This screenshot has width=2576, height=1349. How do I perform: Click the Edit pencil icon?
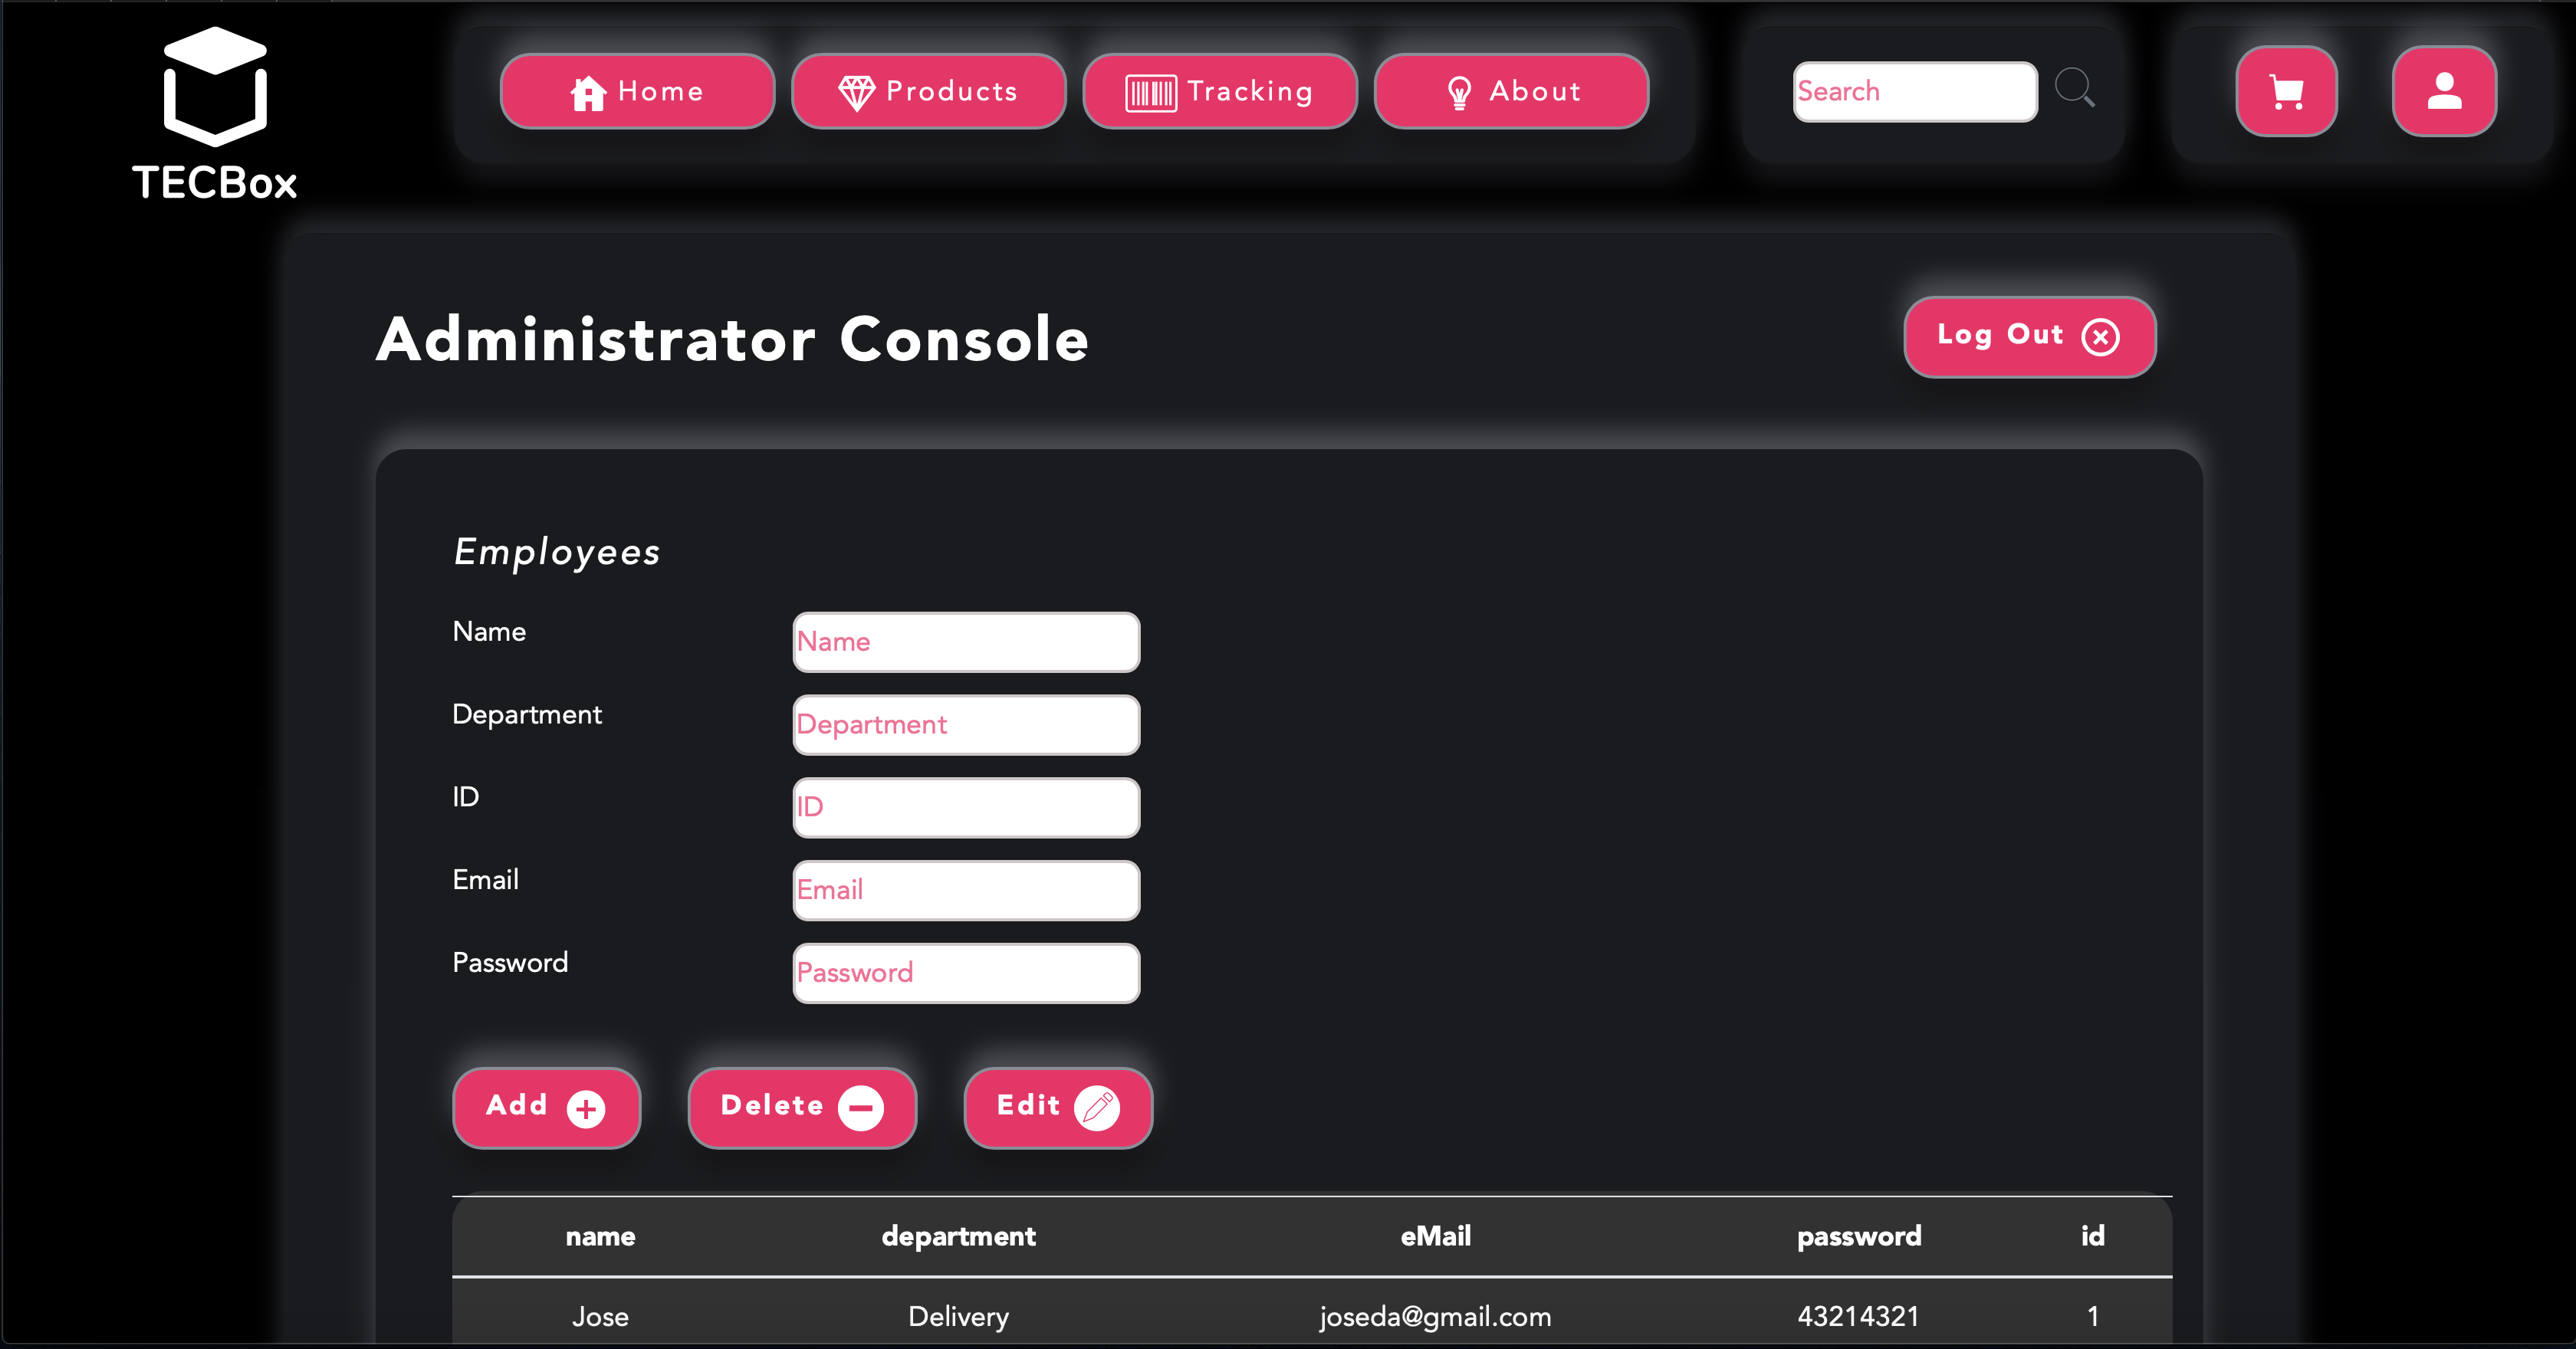pyautogui.click(x=1097, y=1108)
